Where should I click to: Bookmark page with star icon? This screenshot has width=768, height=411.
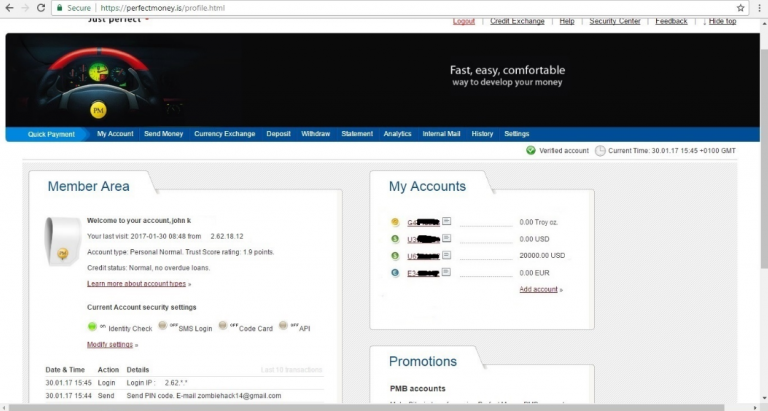coord(741,8)
